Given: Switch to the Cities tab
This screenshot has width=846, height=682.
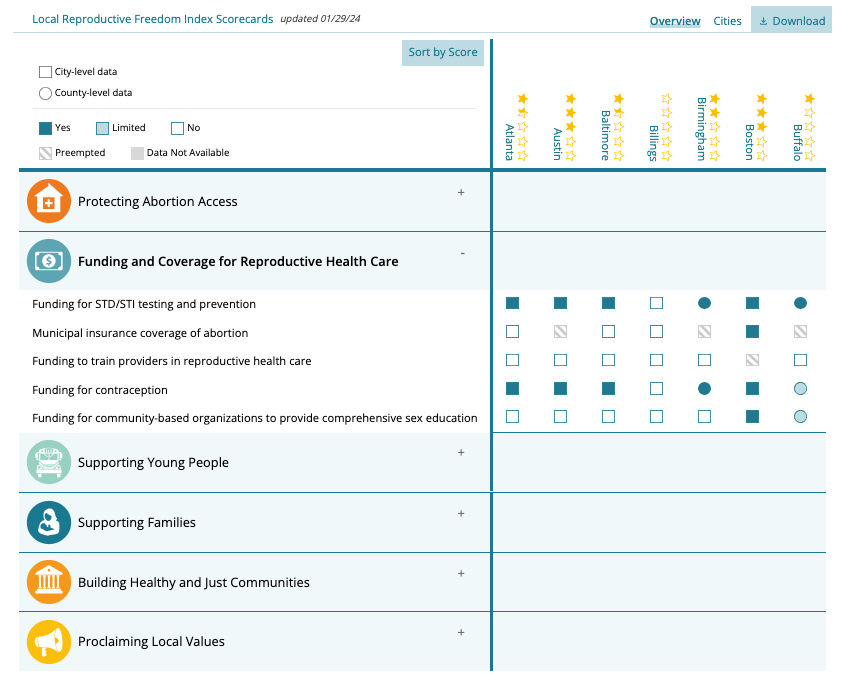Looking at the screenshot, I should click(727, 20).
